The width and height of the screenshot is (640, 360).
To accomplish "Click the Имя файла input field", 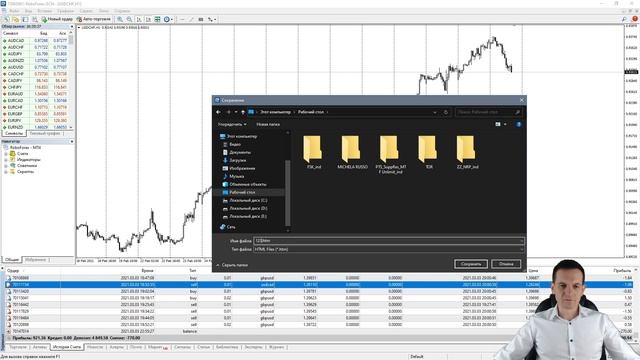I will (x=388, y=241).
